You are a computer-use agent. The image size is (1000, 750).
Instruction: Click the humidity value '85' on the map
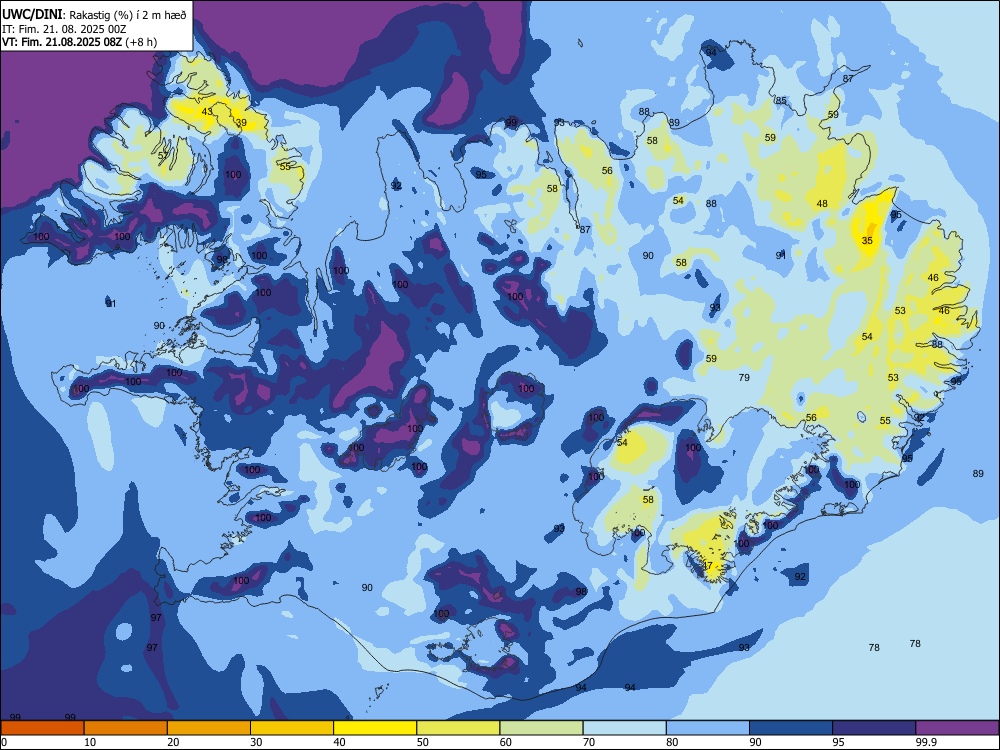[x=781, y=101]
